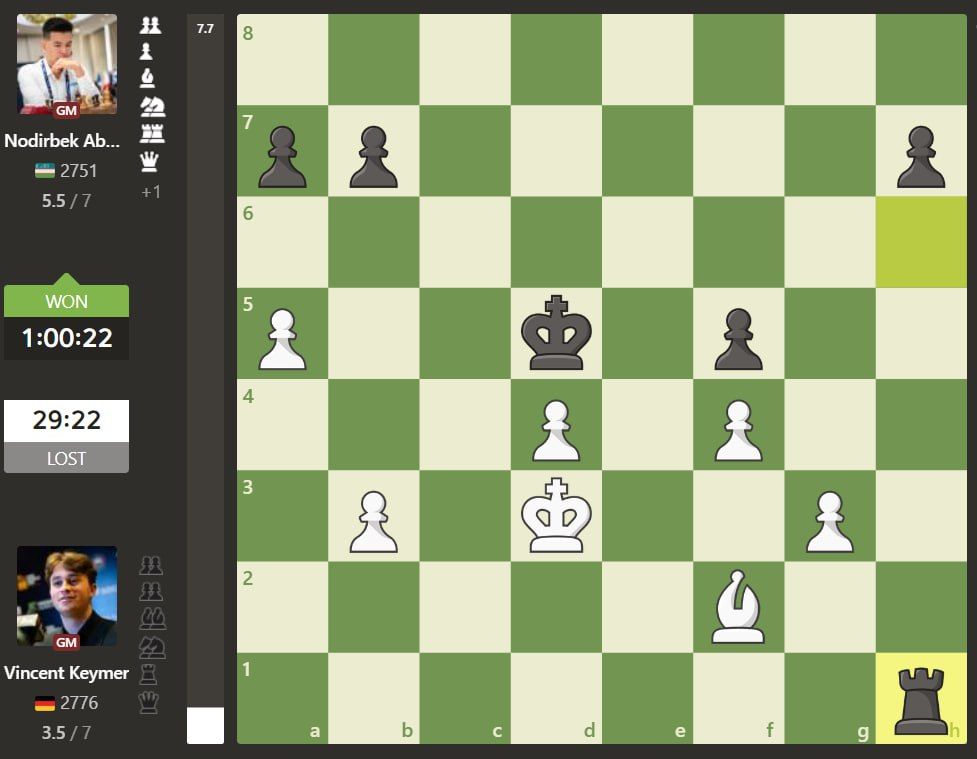977x759 pixels.
Task: Select the black king on d5
Action: click(556, 334)
